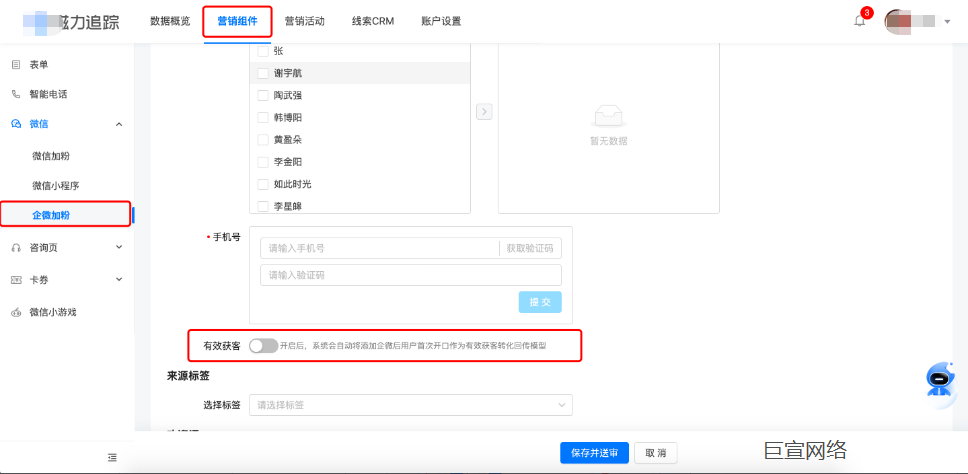The width and height of the screenshot is (968, 474).
Task: Click the 微信小游戏 game icon
Action: (x=16, y=312)
